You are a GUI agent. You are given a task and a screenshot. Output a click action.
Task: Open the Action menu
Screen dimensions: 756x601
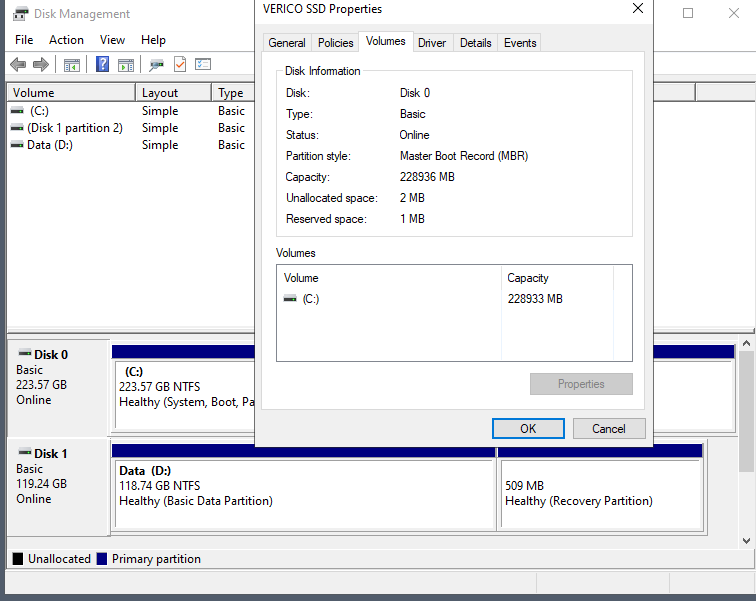coord(67,40)
